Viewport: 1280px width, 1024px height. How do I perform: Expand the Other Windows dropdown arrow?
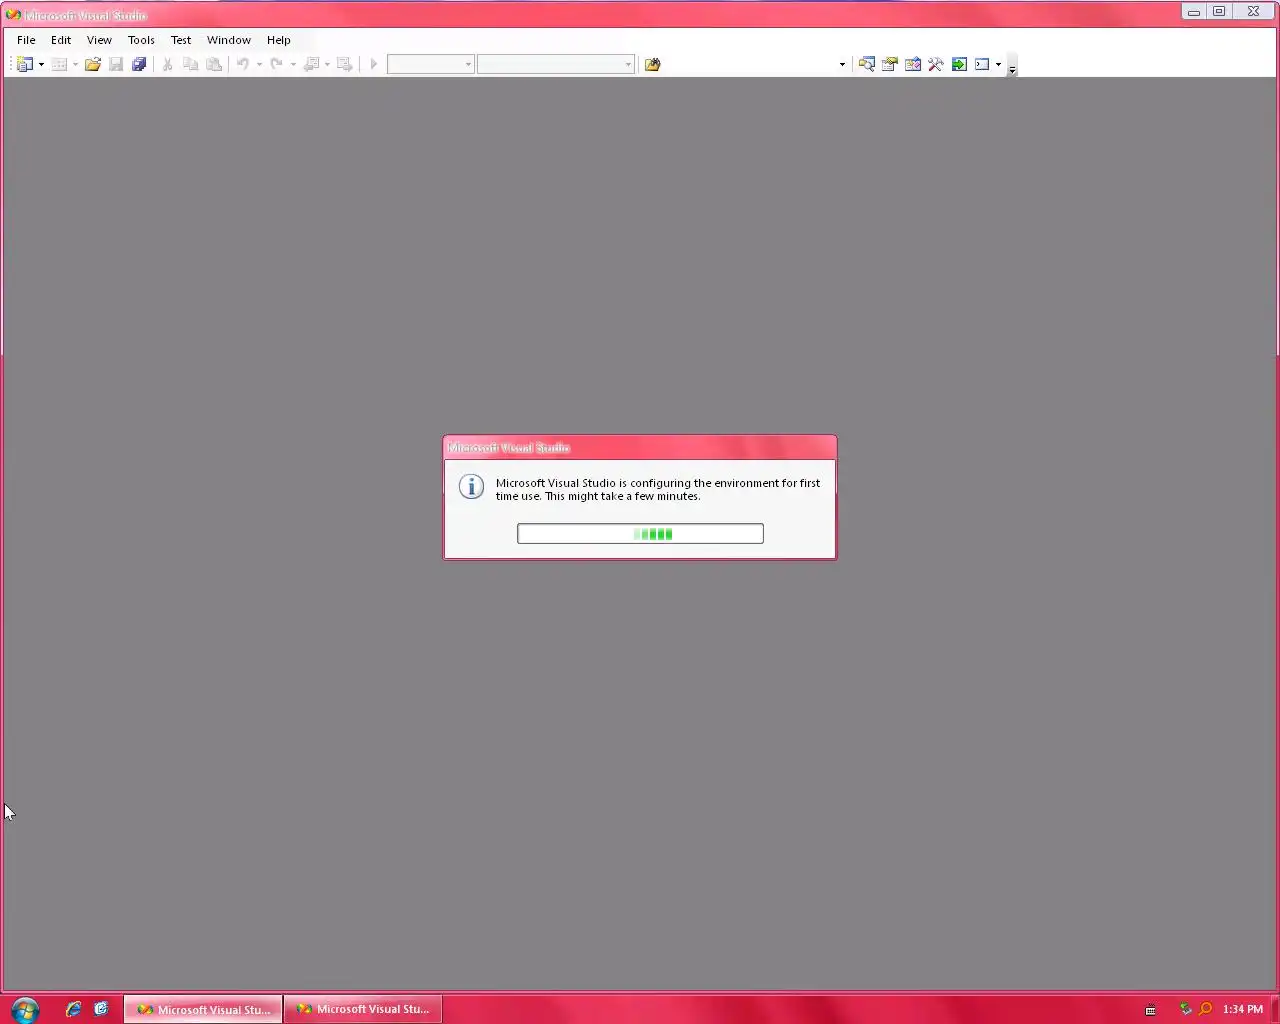(x=998, y=64)
